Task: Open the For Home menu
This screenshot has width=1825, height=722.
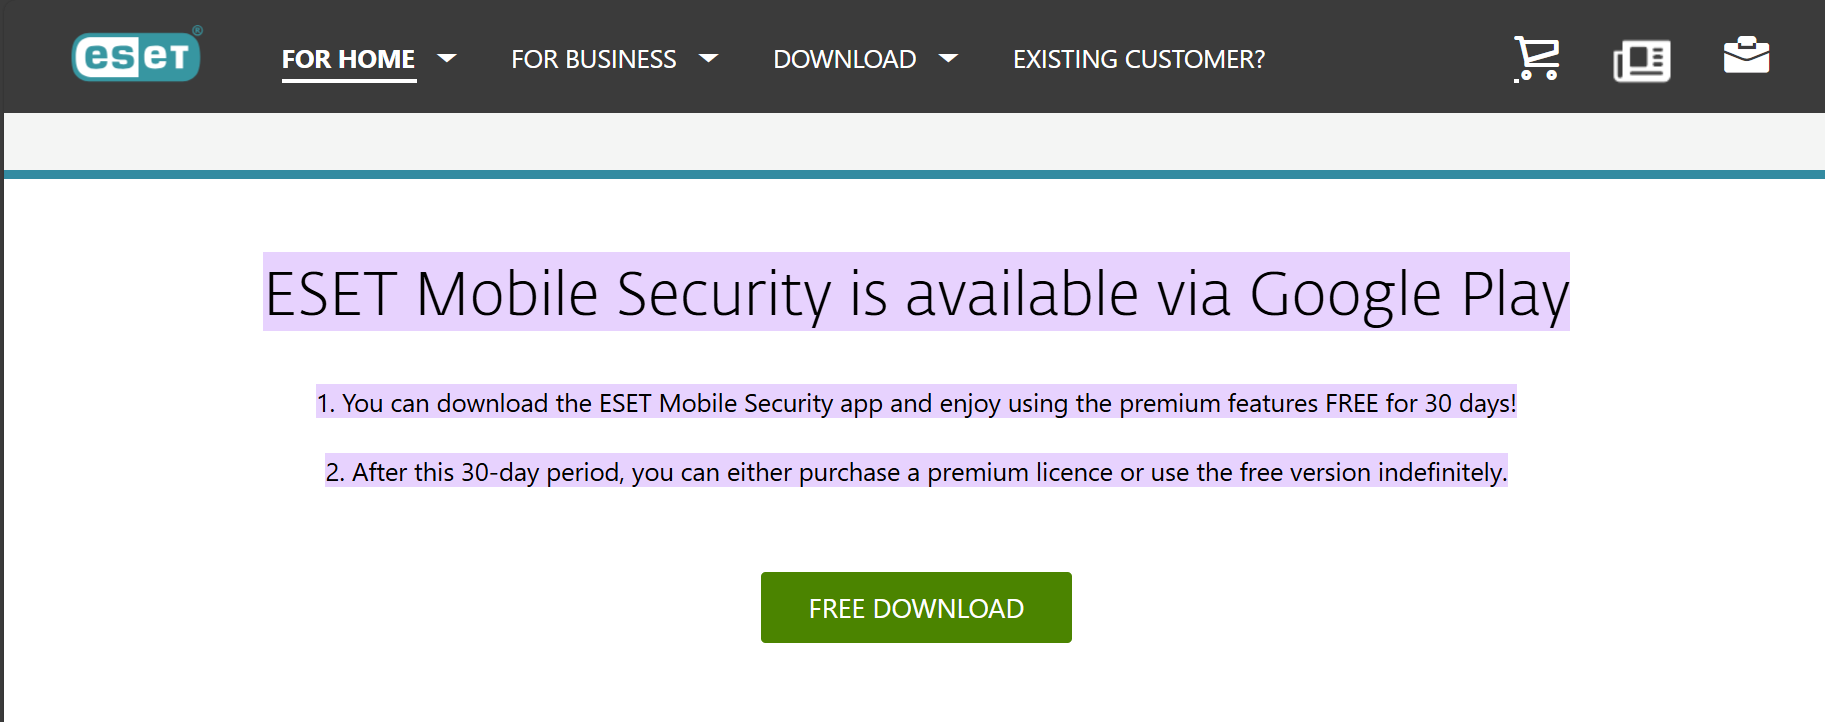Action: click(x=348, y=59)
